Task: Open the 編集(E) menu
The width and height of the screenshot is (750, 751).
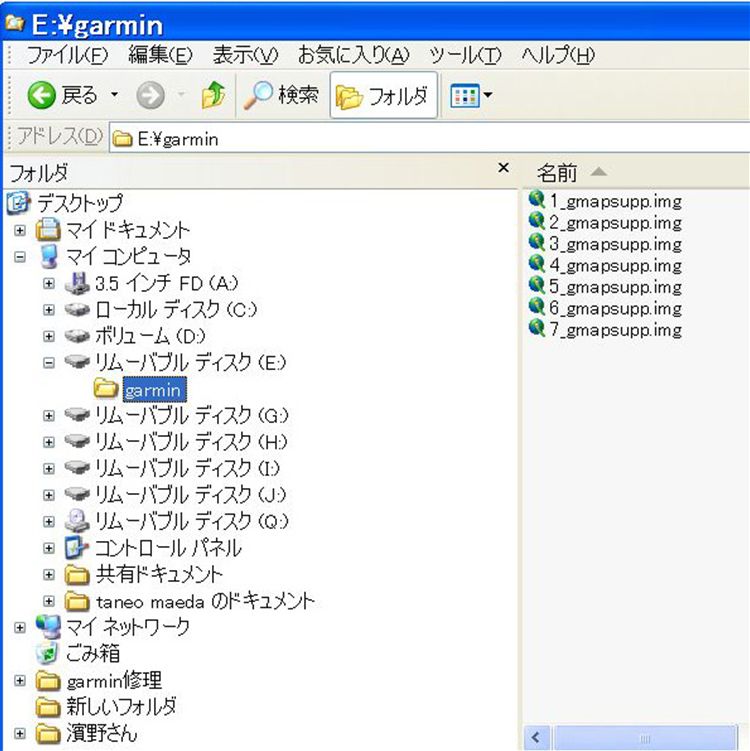Action: pyautogui.click(x=160, y=55)
